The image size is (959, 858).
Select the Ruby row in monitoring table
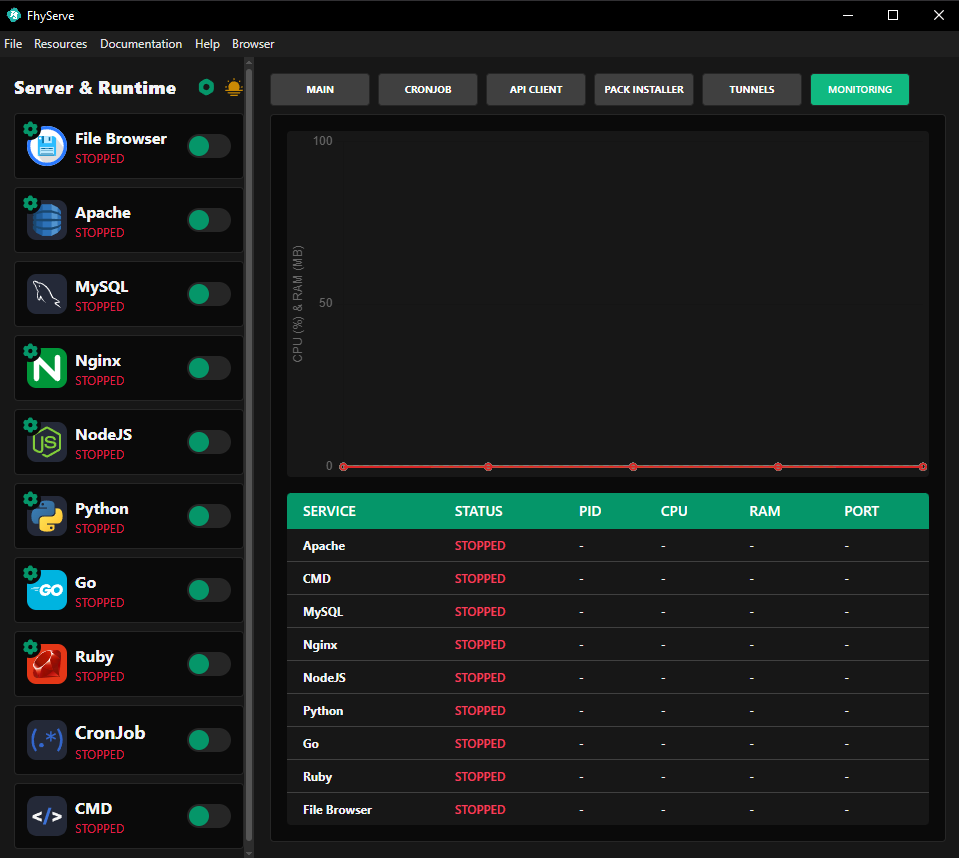608,777
